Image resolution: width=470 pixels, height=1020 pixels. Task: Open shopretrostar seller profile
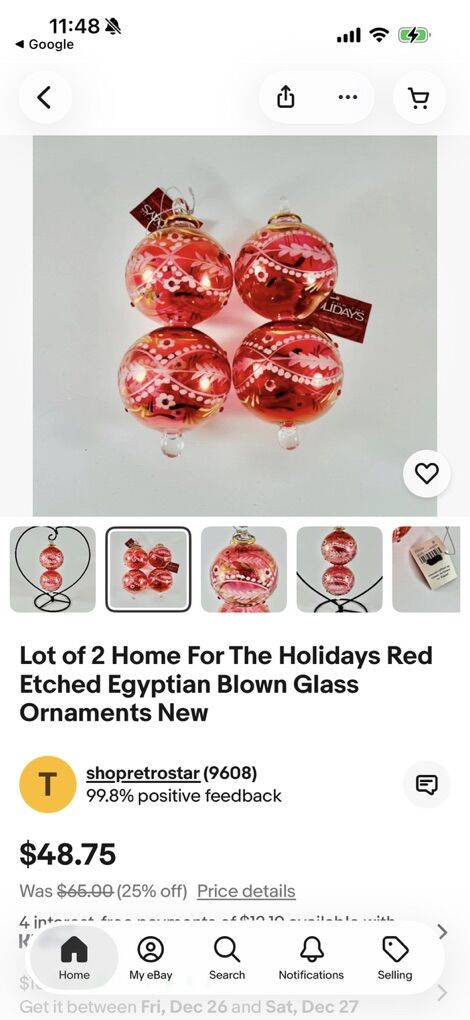tap(144, 773)
